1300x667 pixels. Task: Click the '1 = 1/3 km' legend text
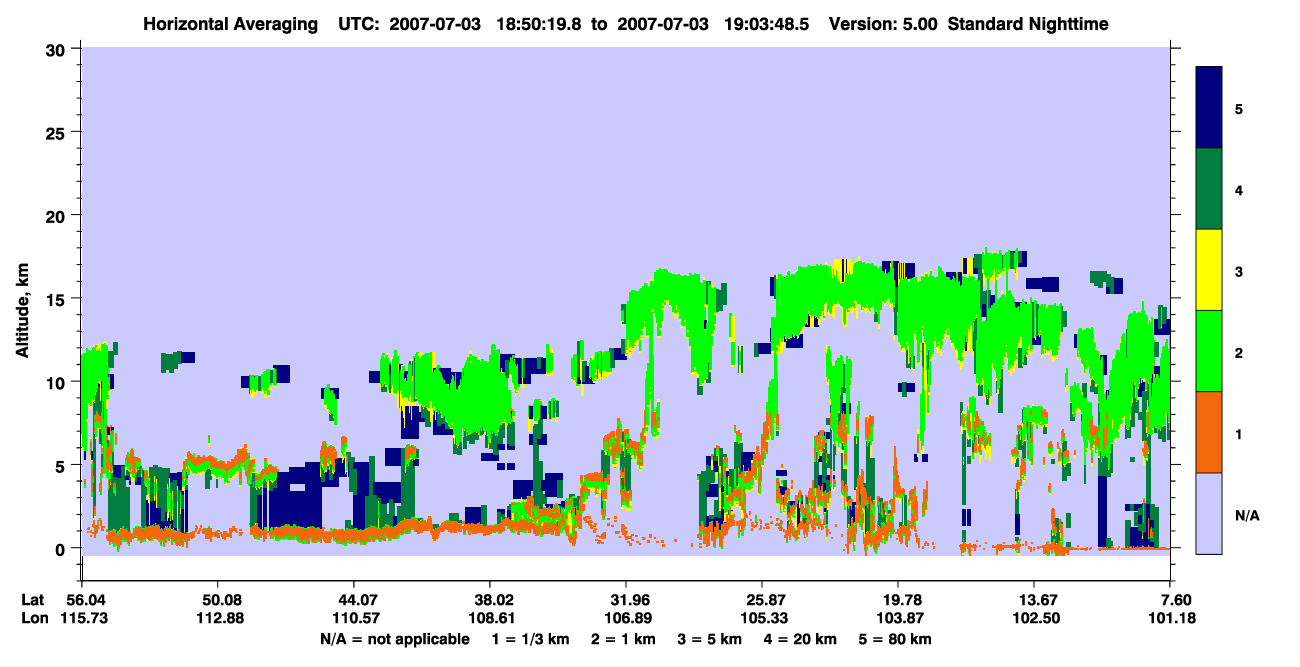[x=531, y=638]
